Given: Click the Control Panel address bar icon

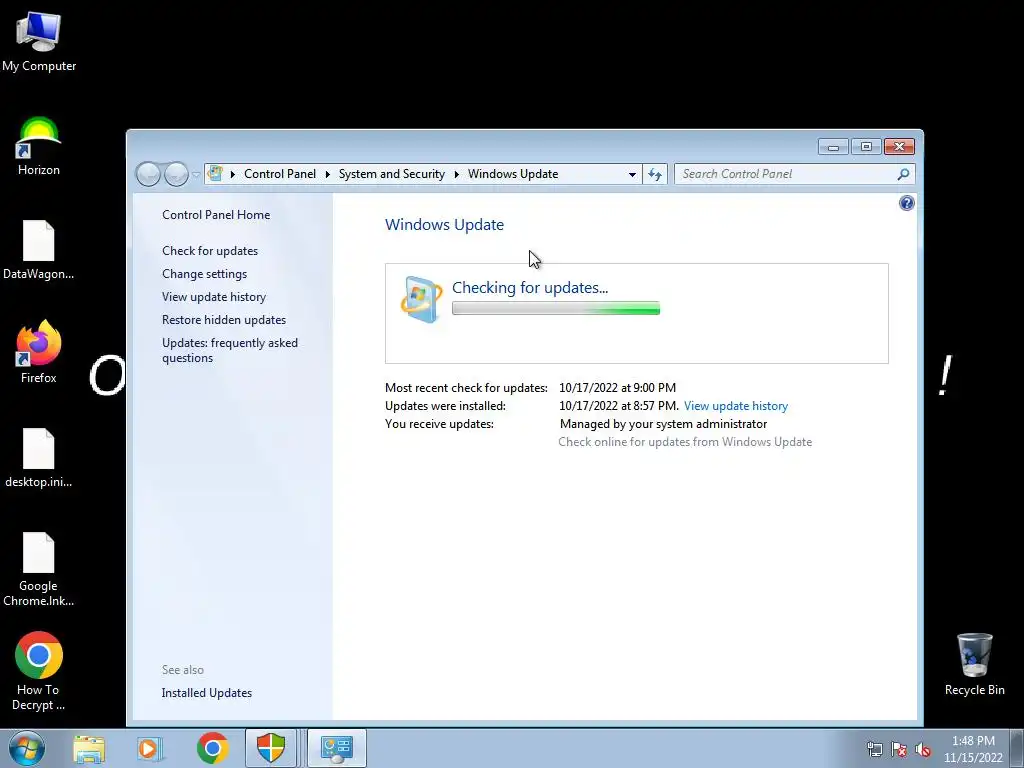Looking at the screenshot, I should pyautogui.click(x=215, y=174).
